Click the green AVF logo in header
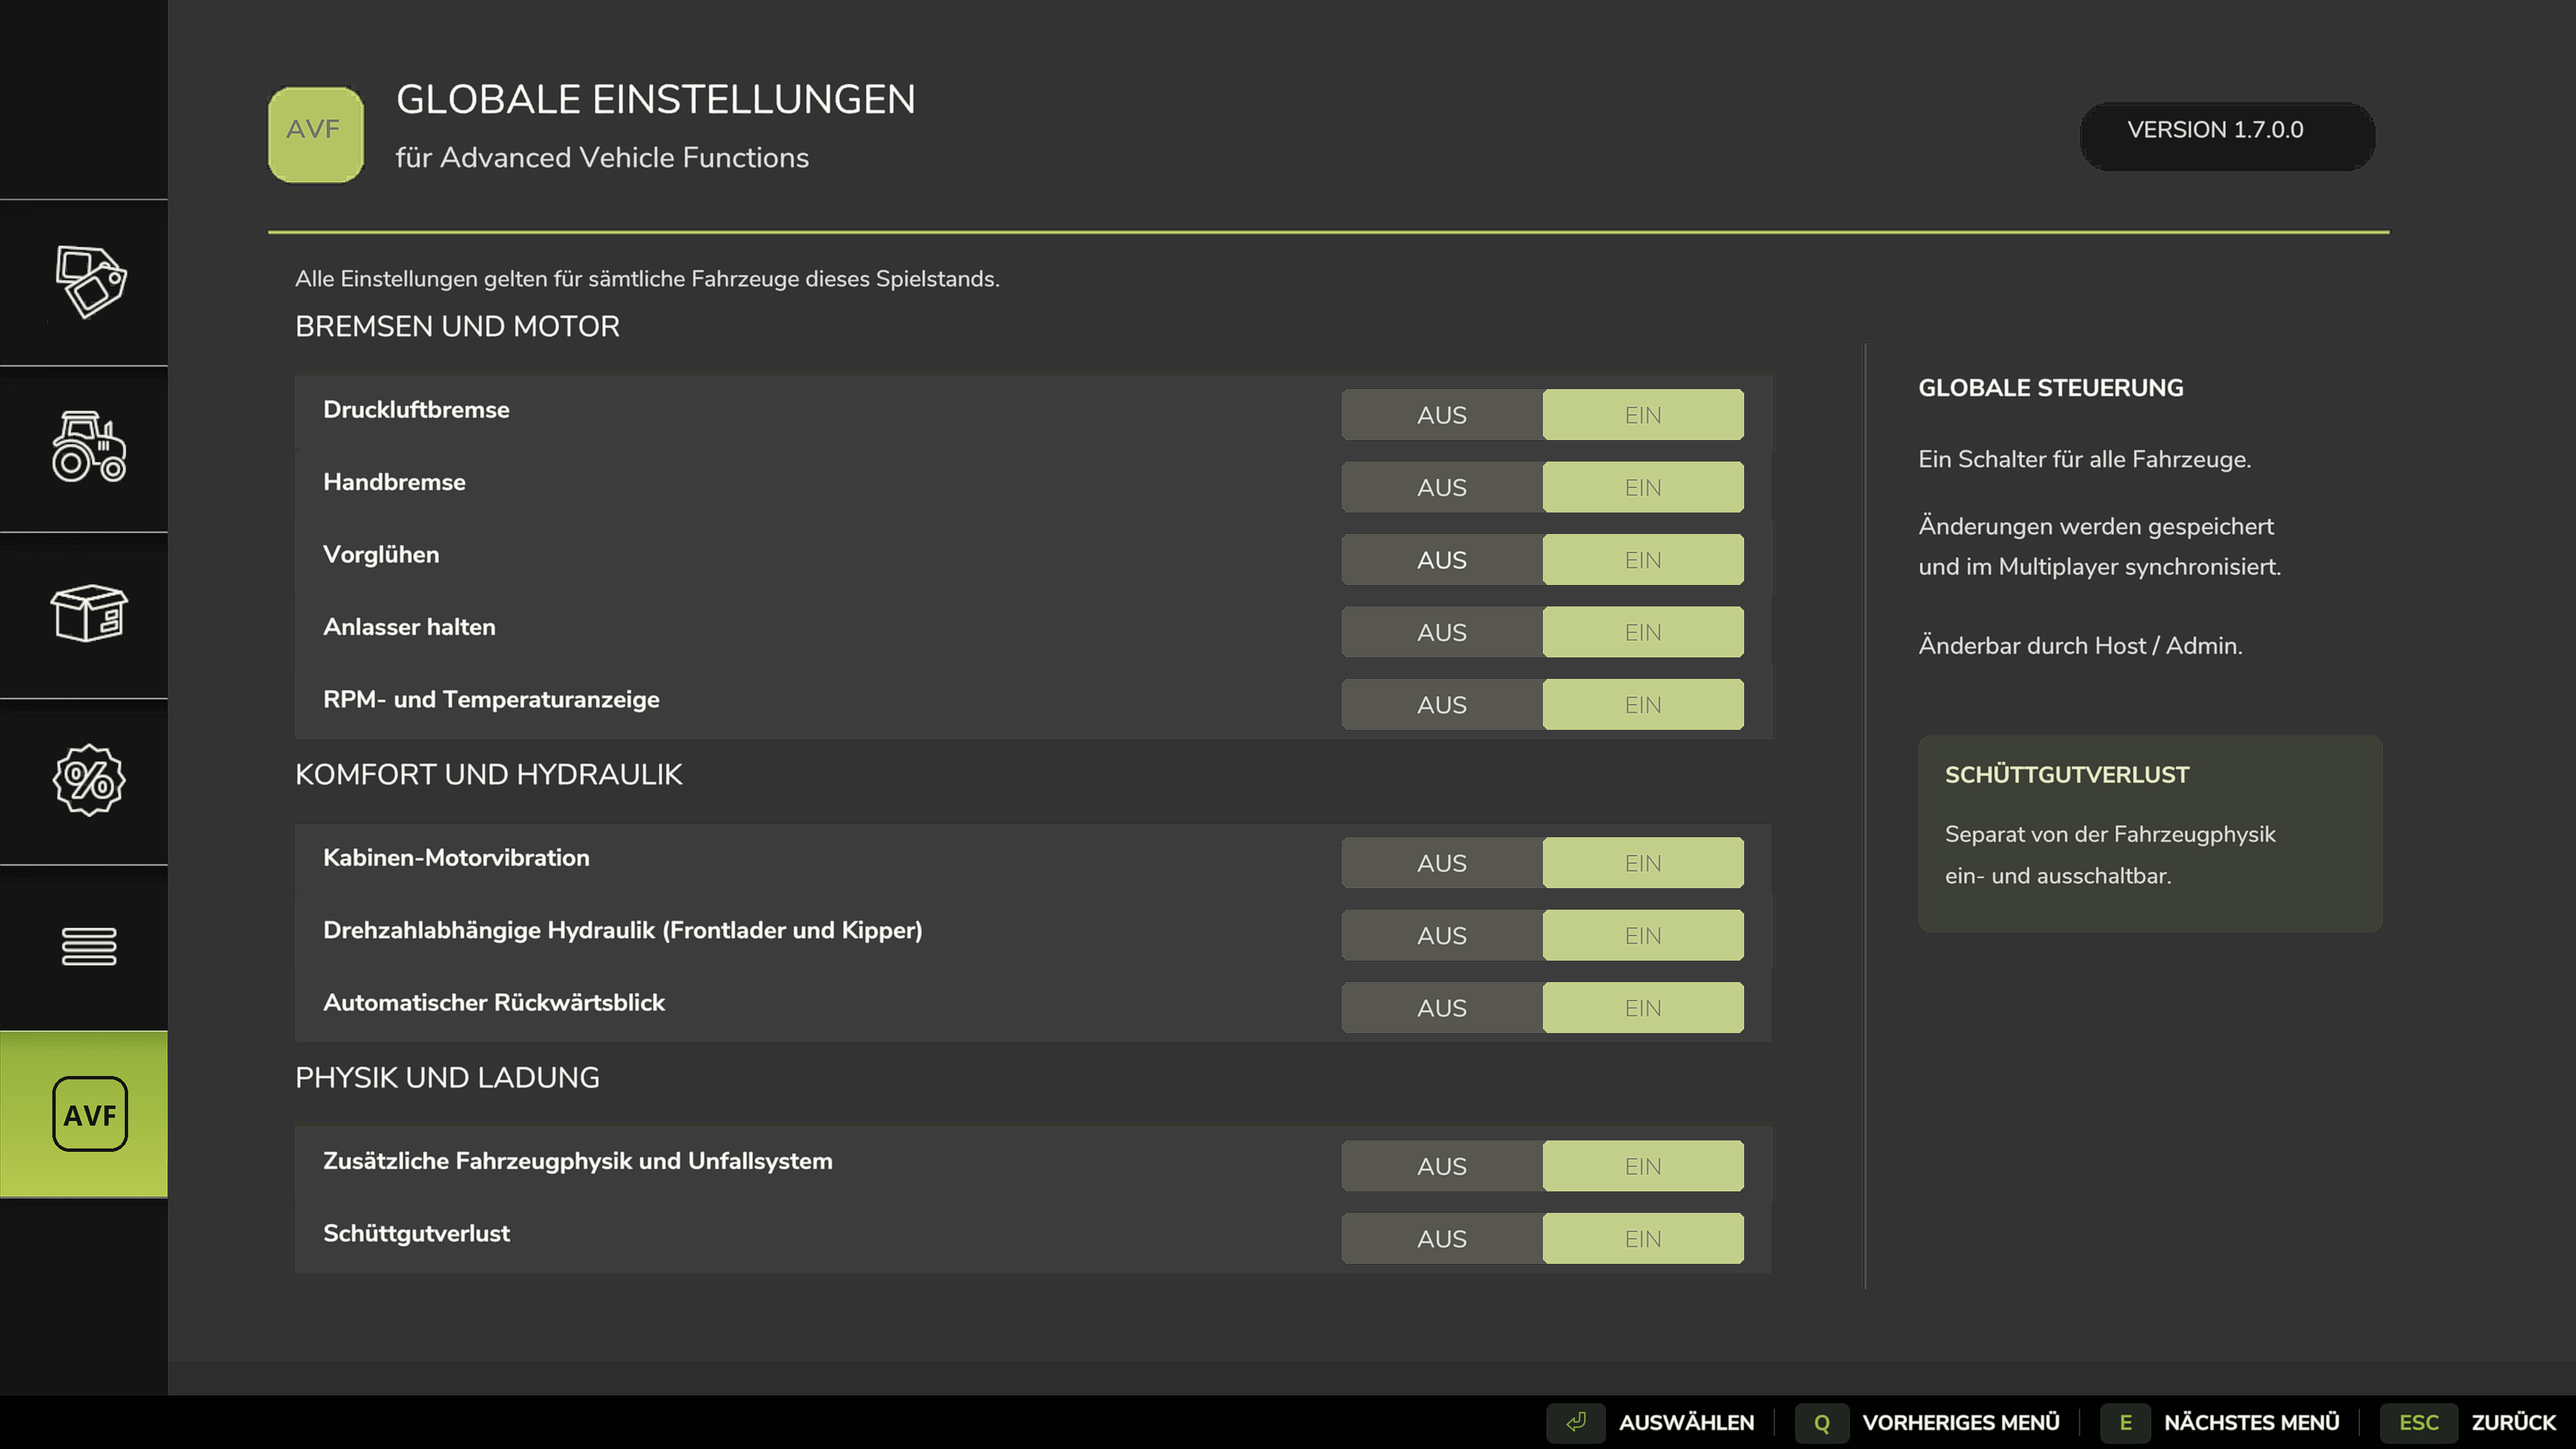 [315, 134]
